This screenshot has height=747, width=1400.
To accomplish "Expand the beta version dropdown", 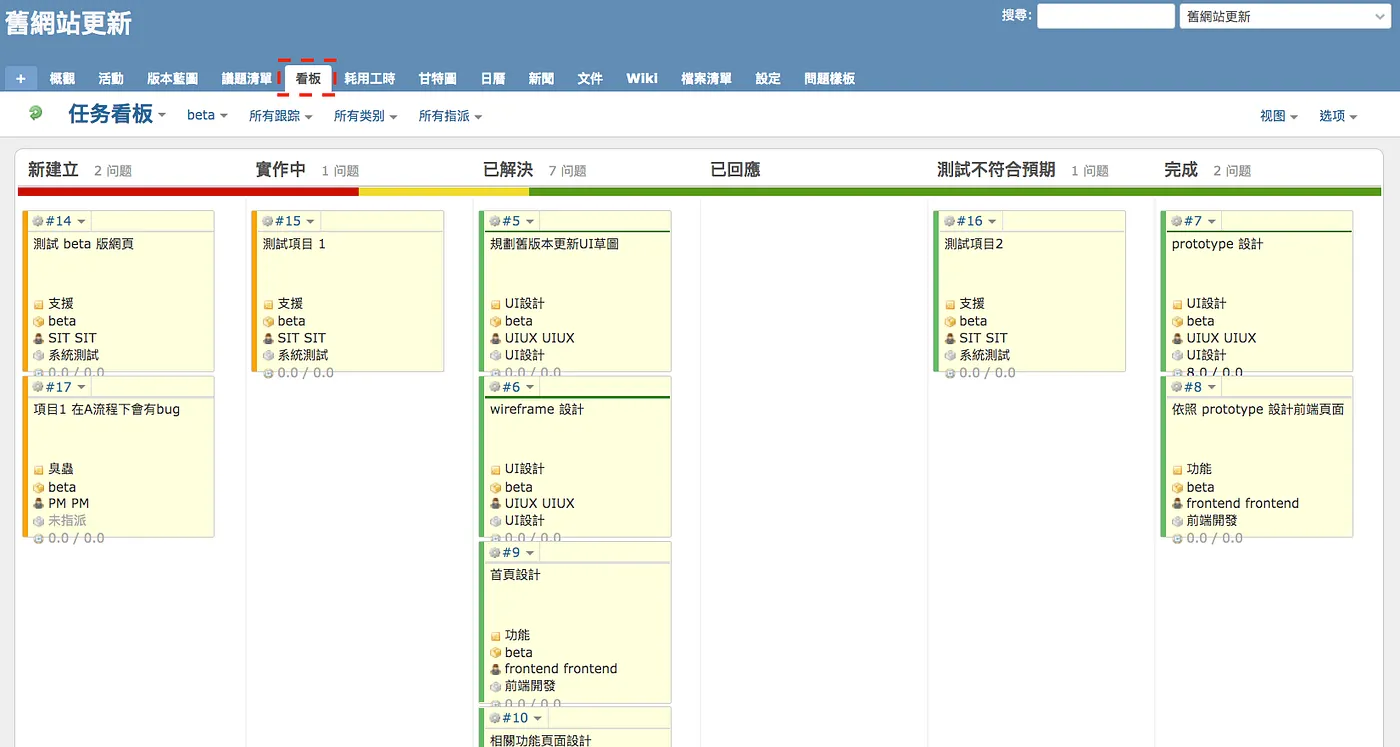I will 207,115.
